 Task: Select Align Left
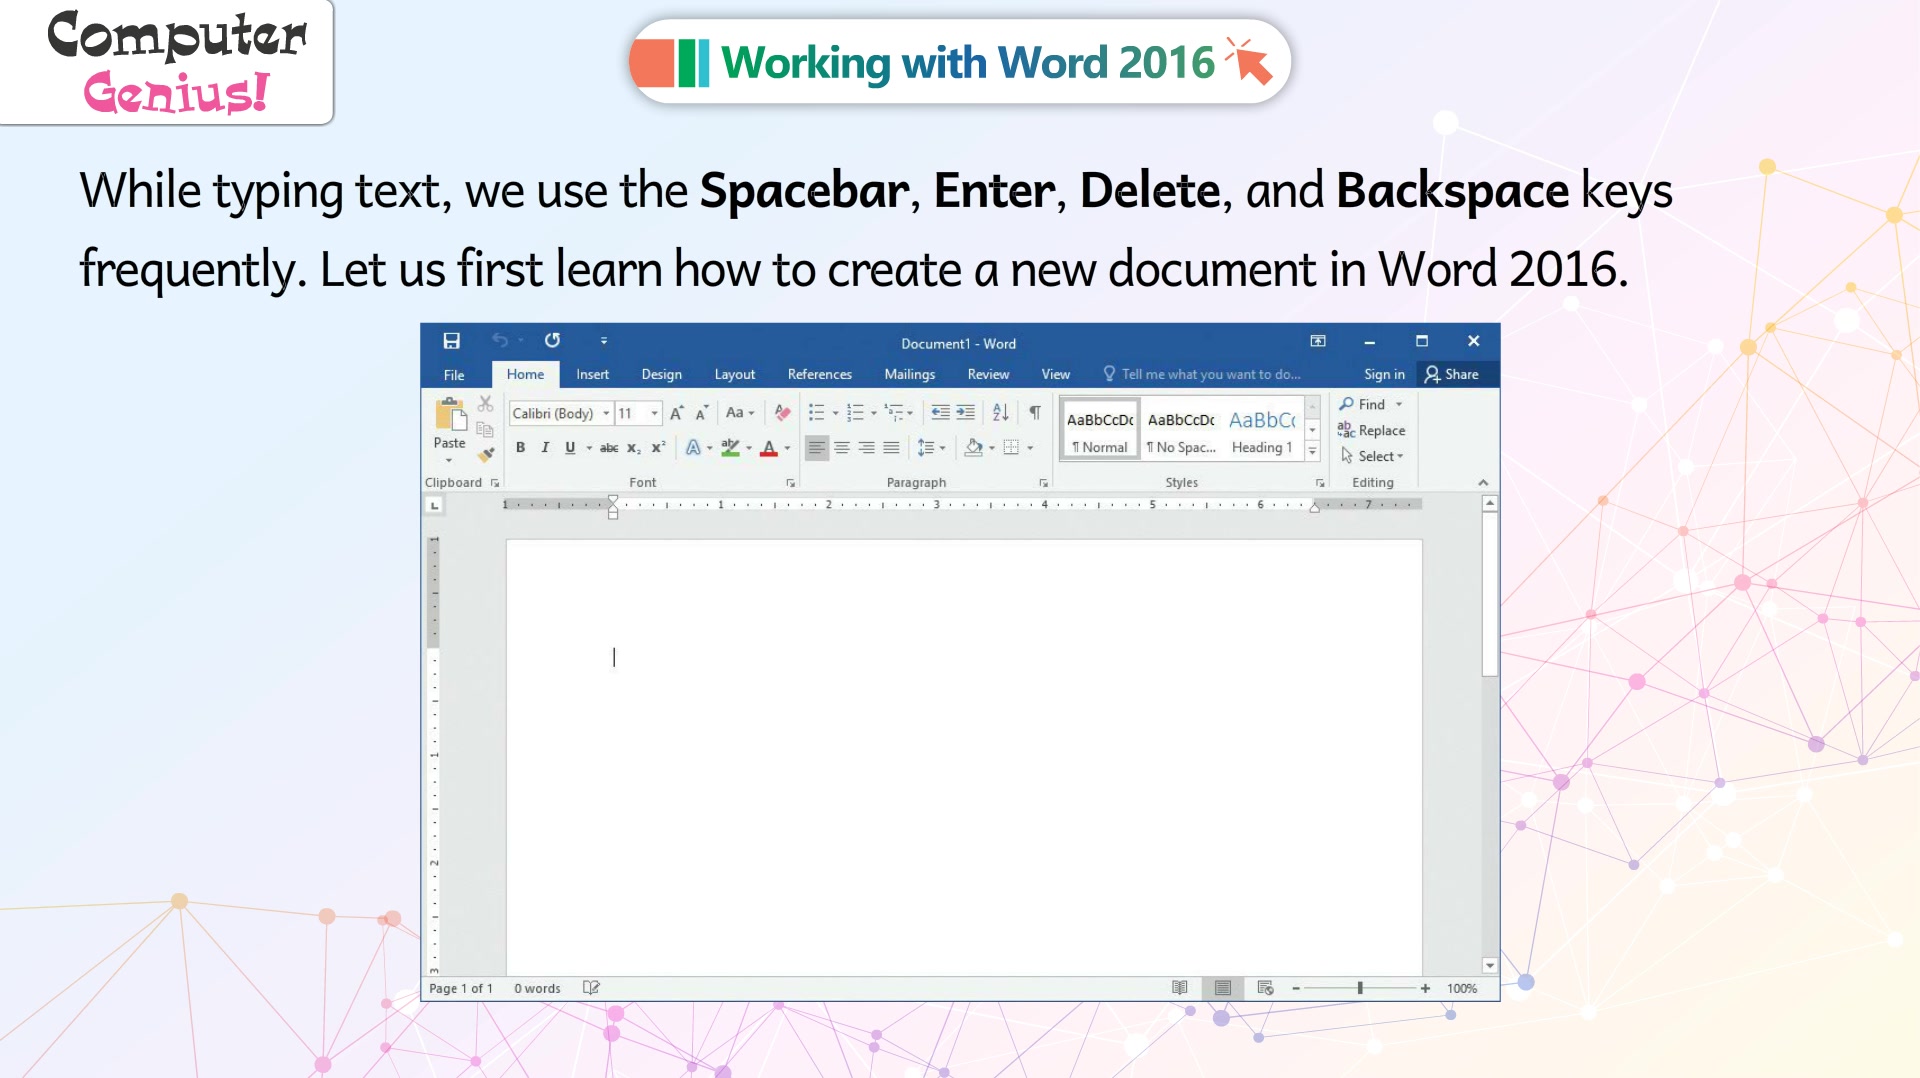point(817,448)
